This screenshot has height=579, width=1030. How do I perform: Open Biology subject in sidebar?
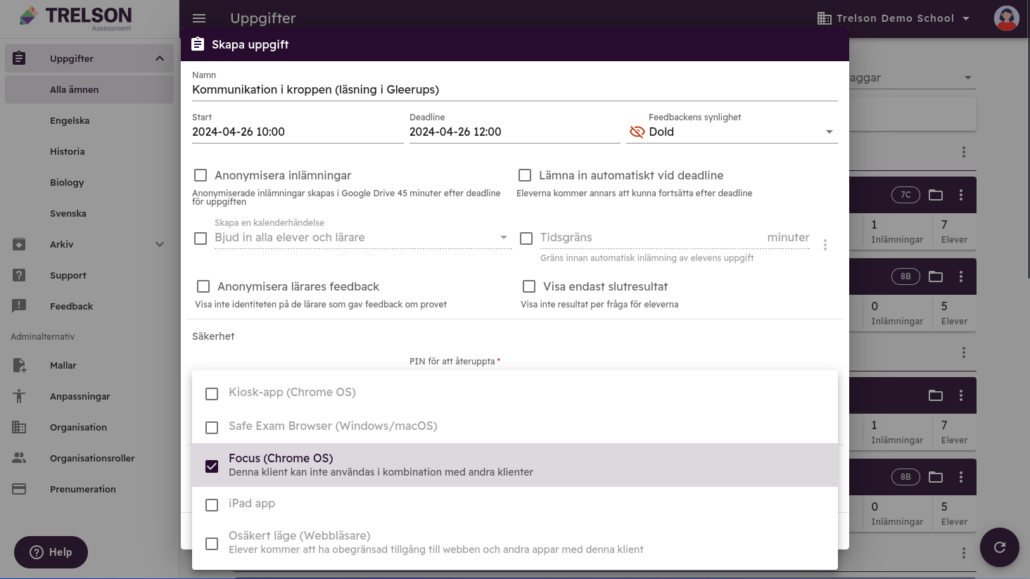(x=67, y=183)
